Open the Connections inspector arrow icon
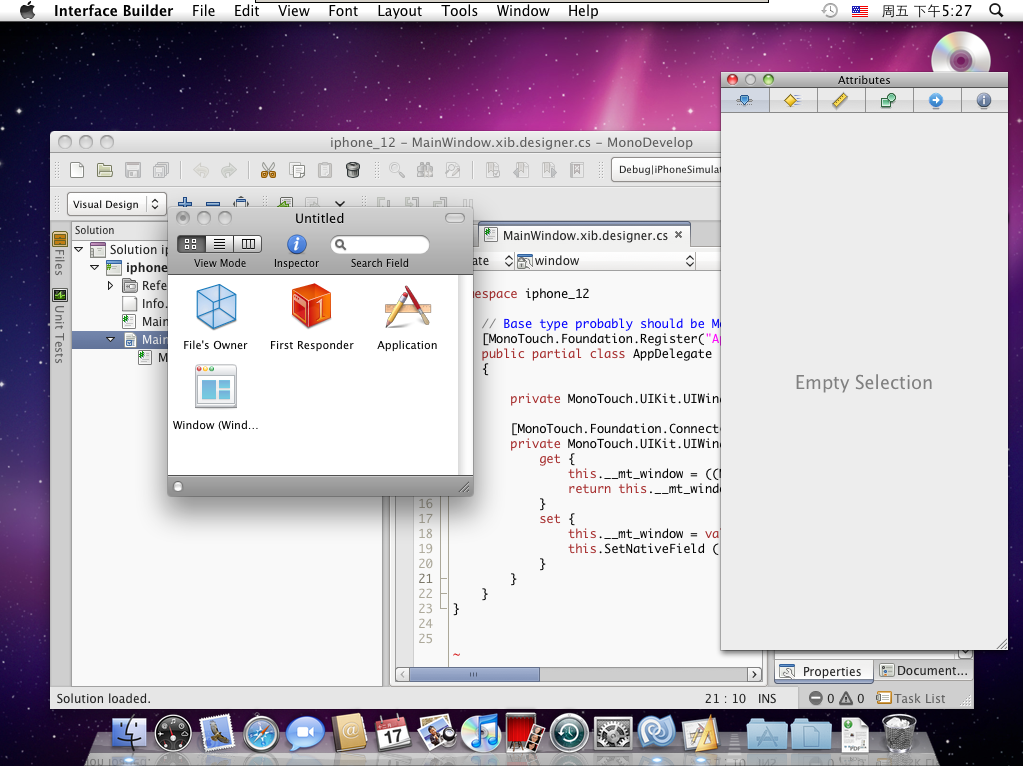Screen dimensions: 1023x766 coord(936,100)
